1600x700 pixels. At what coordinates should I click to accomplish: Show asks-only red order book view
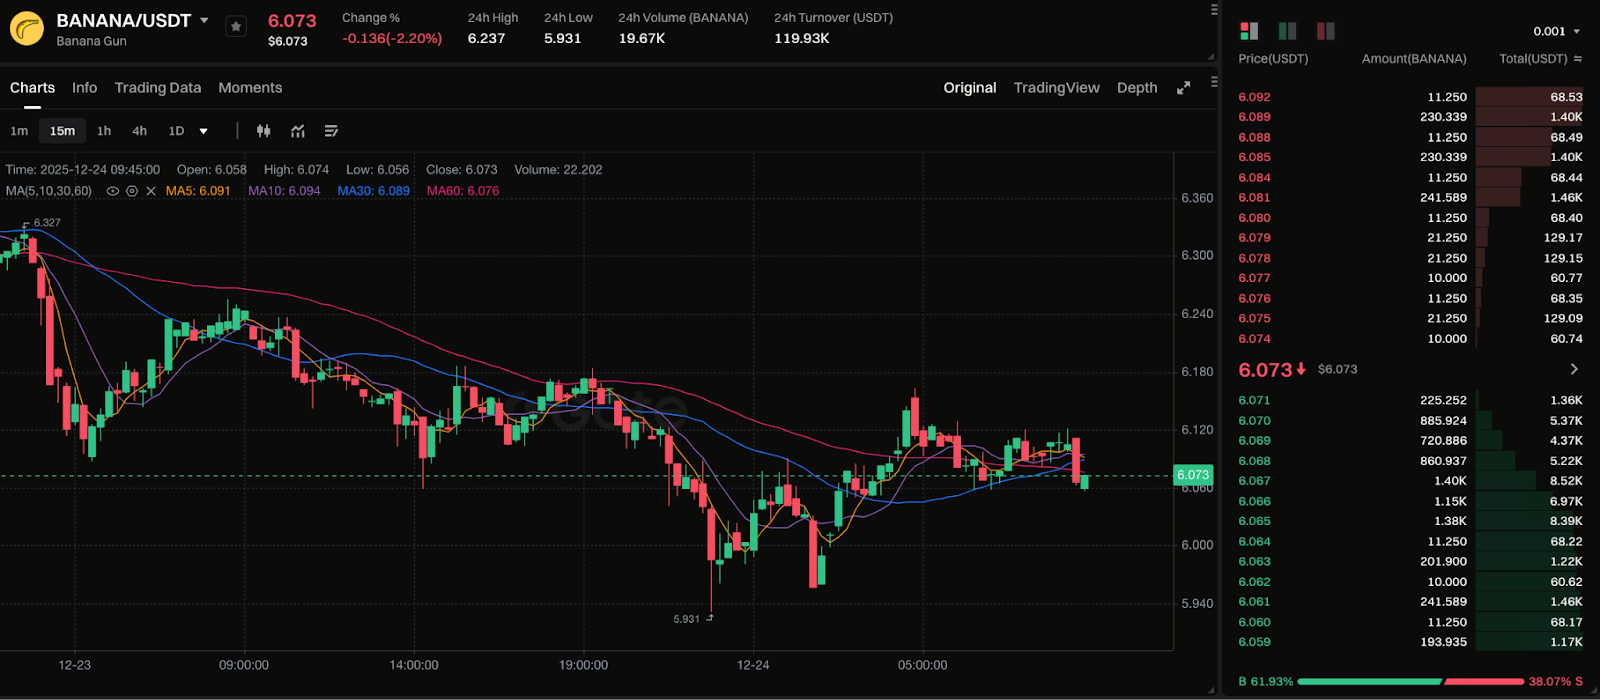pos(1326,31)
